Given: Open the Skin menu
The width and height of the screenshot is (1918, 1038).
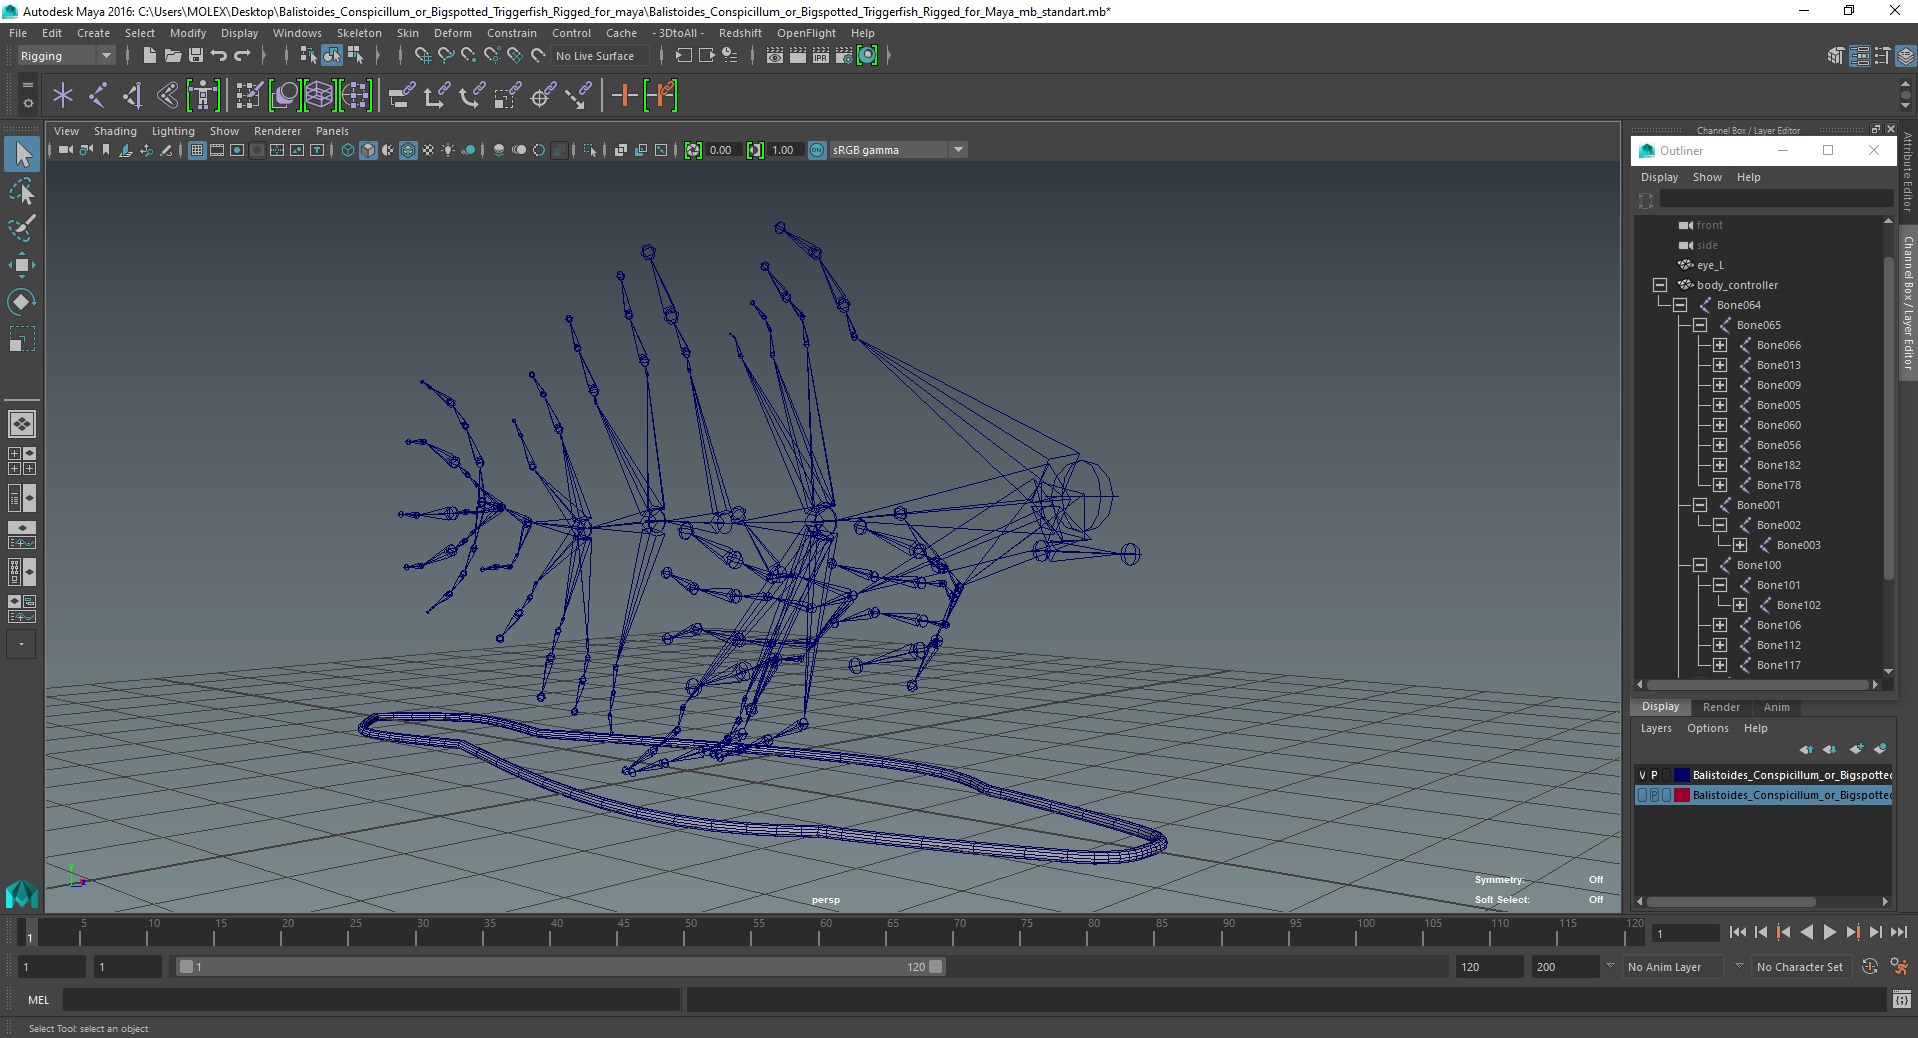Looking at the screenshot, I should click(407, 33).
